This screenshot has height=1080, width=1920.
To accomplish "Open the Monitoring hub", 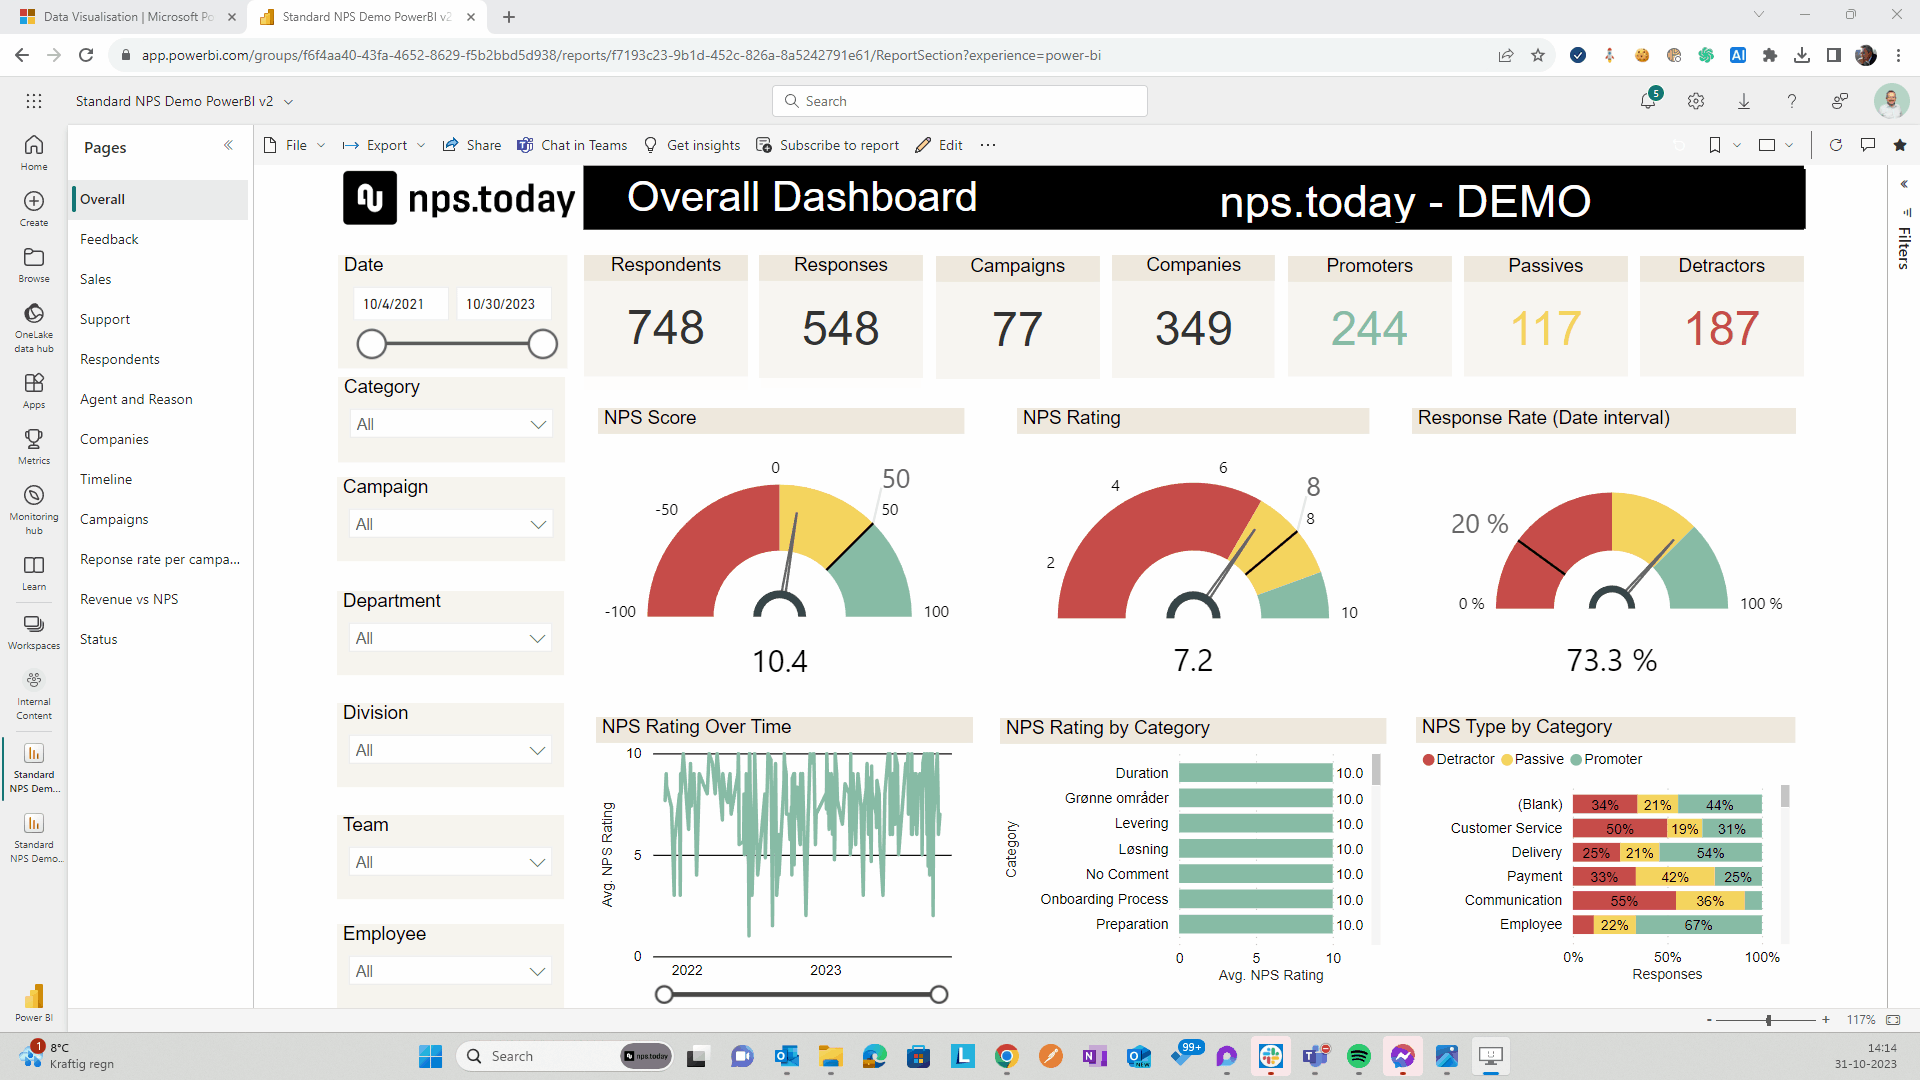I will coord(33,505).
